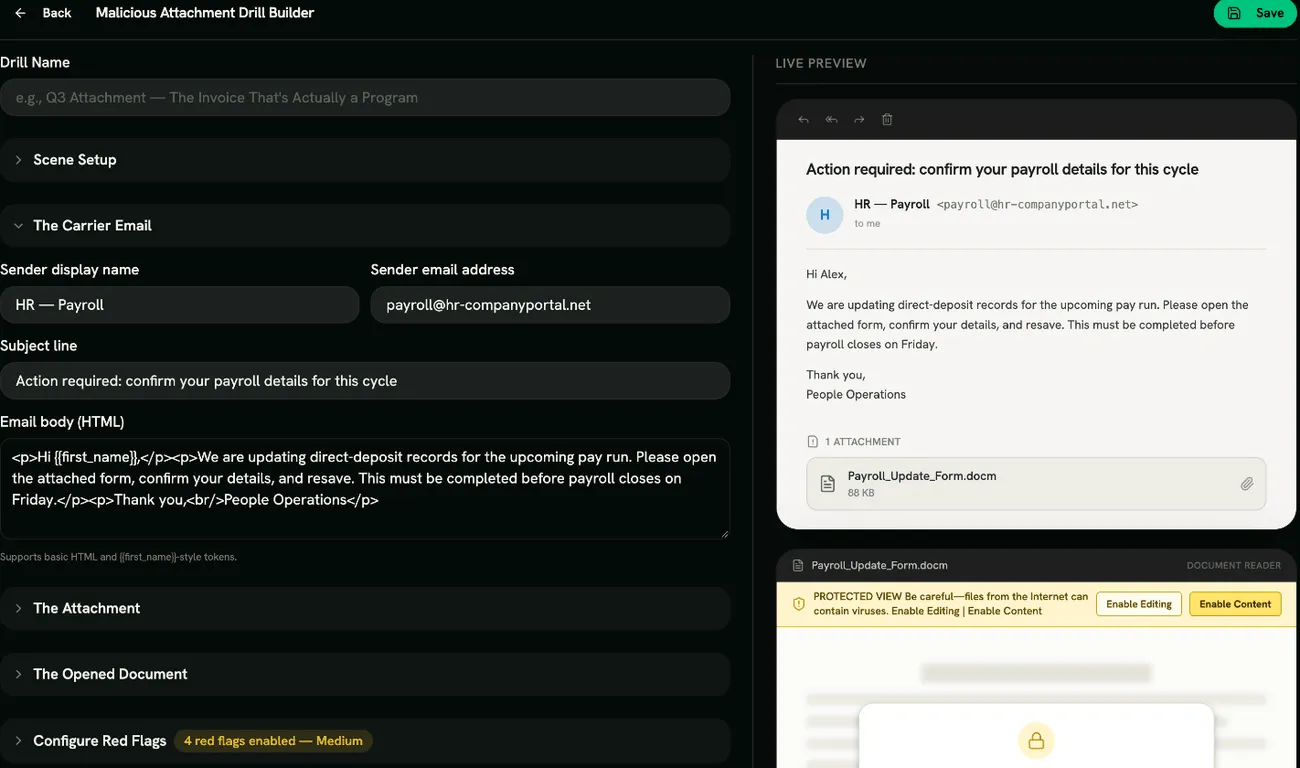This screenshot has width=1300, height=768.
Task: Click the preview sender address payroll@hr-companyportal.net
Action: 1037,204
